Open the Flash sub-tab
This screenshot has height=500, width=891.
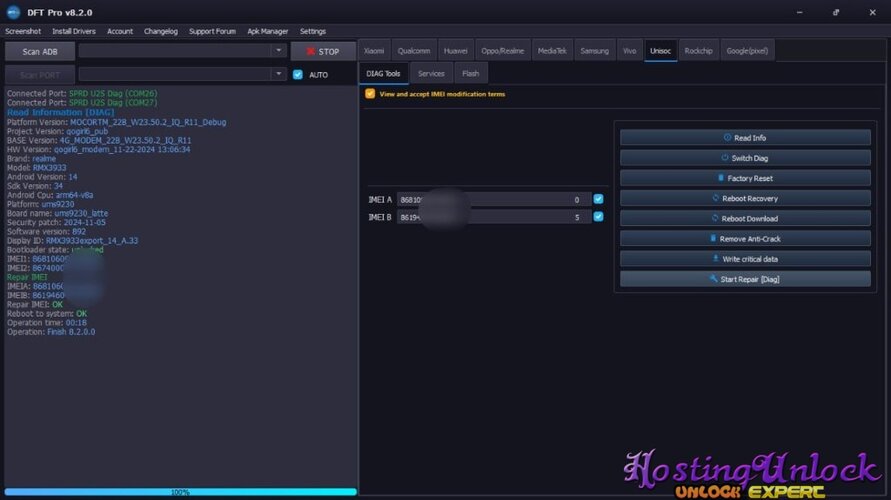click(x=471, y=73)
